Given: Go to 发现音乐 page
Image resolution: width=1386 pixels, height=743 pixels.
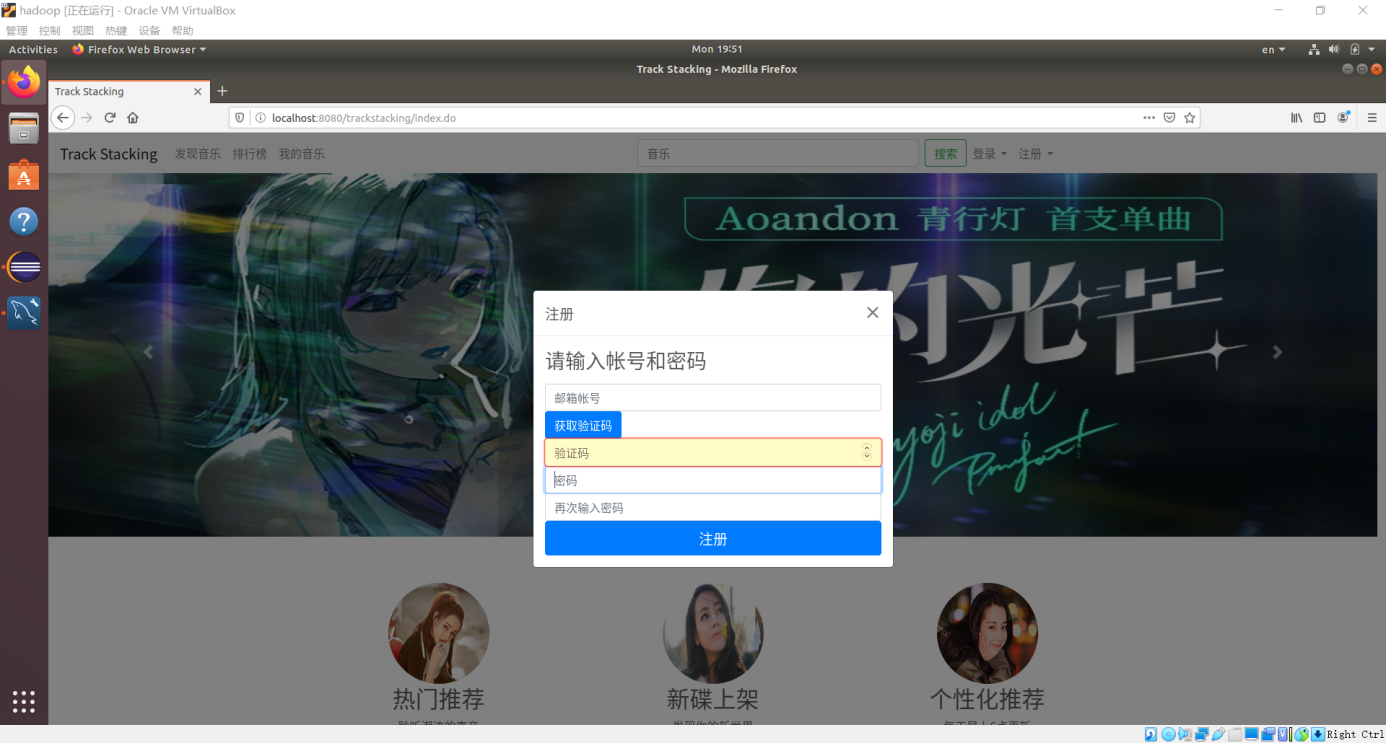Looking at the screenshot, I should coord(198,154).
